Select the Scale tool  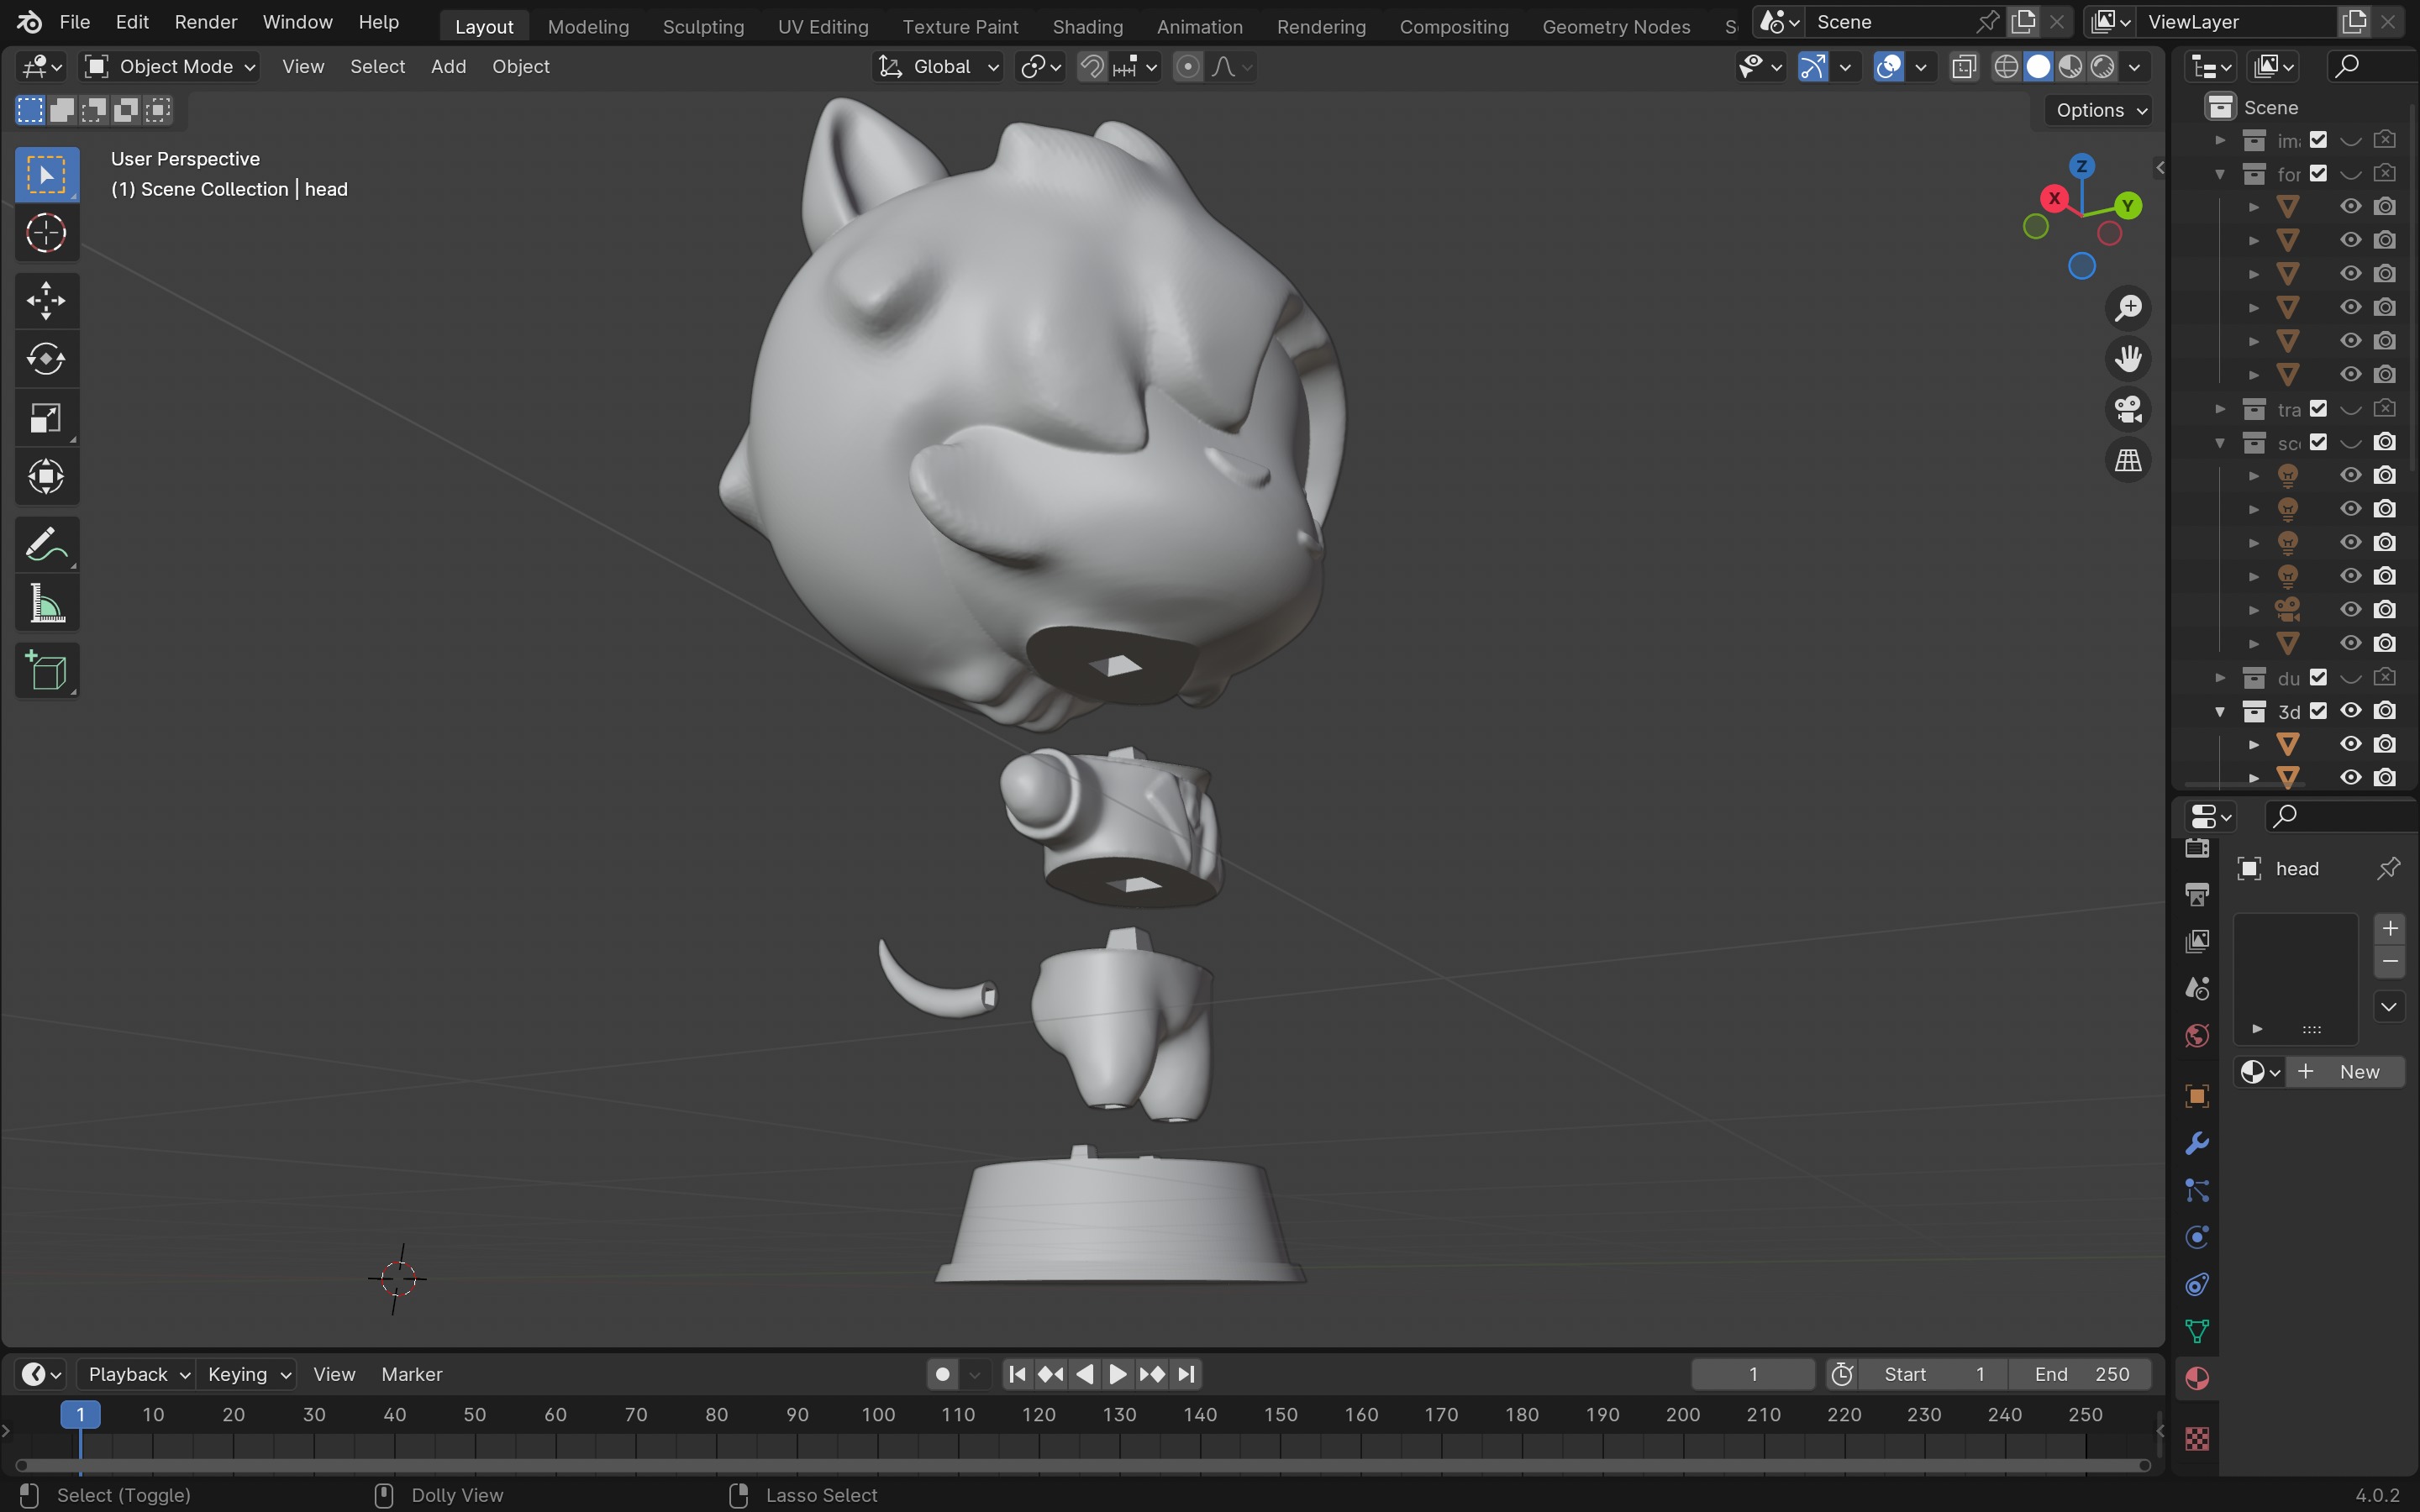[x=46, y=418]
